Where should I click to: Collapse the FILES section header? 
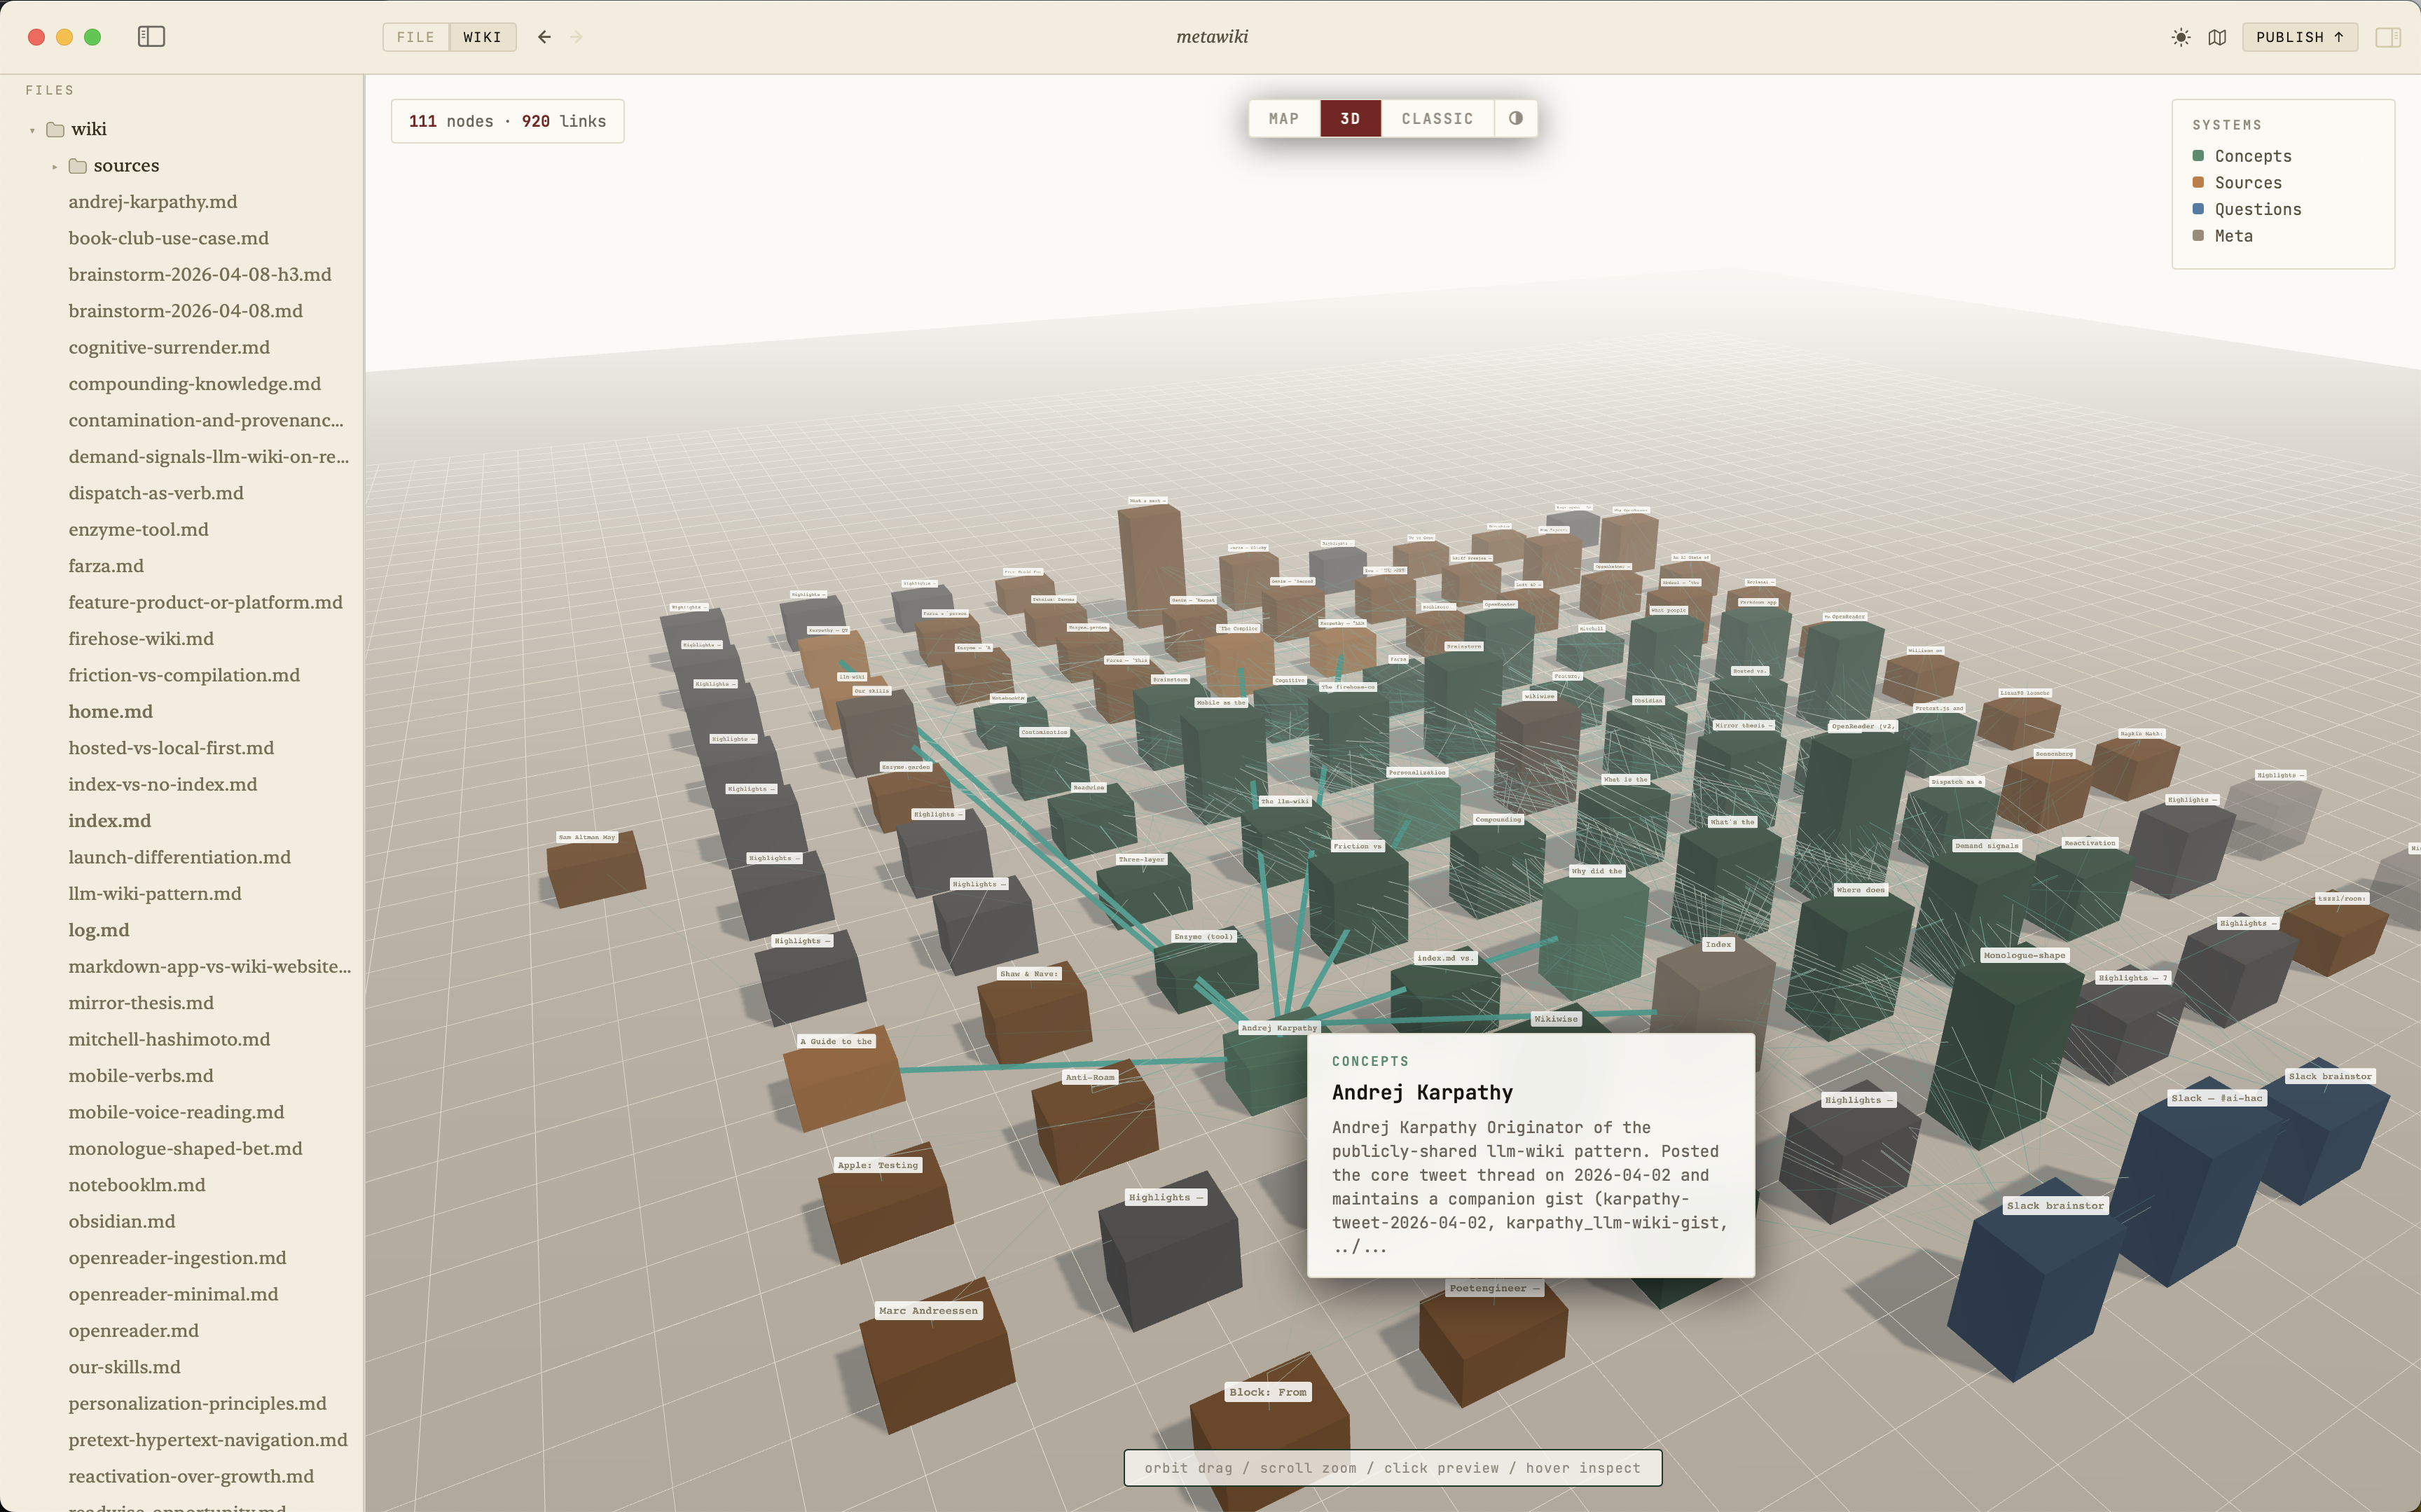tap(49, 89)
